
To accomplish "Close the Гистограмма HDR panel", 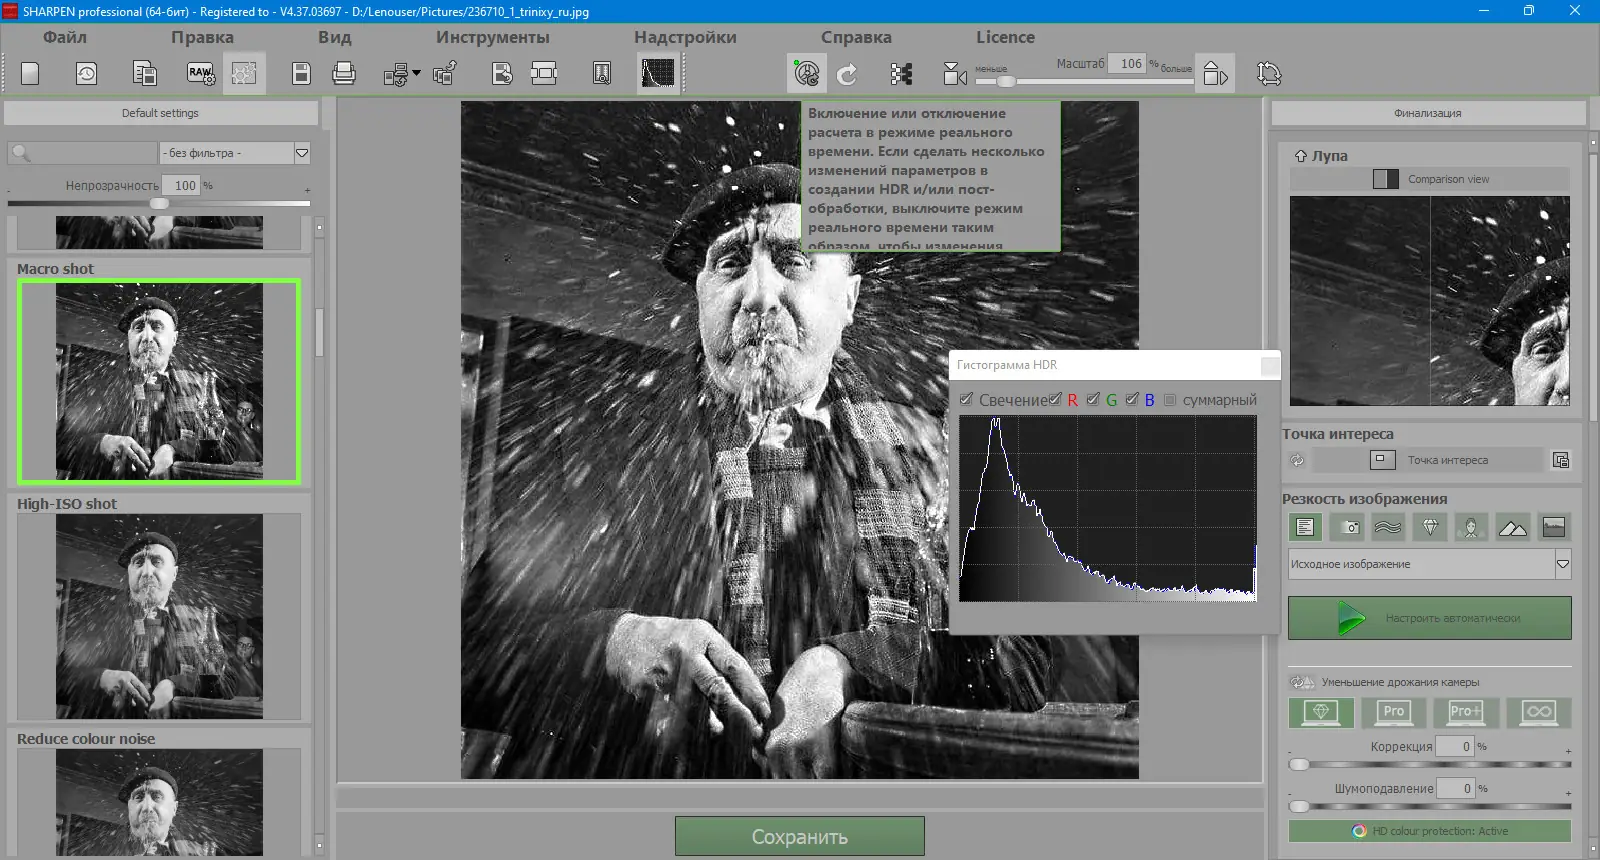I will pos(1270,365).
